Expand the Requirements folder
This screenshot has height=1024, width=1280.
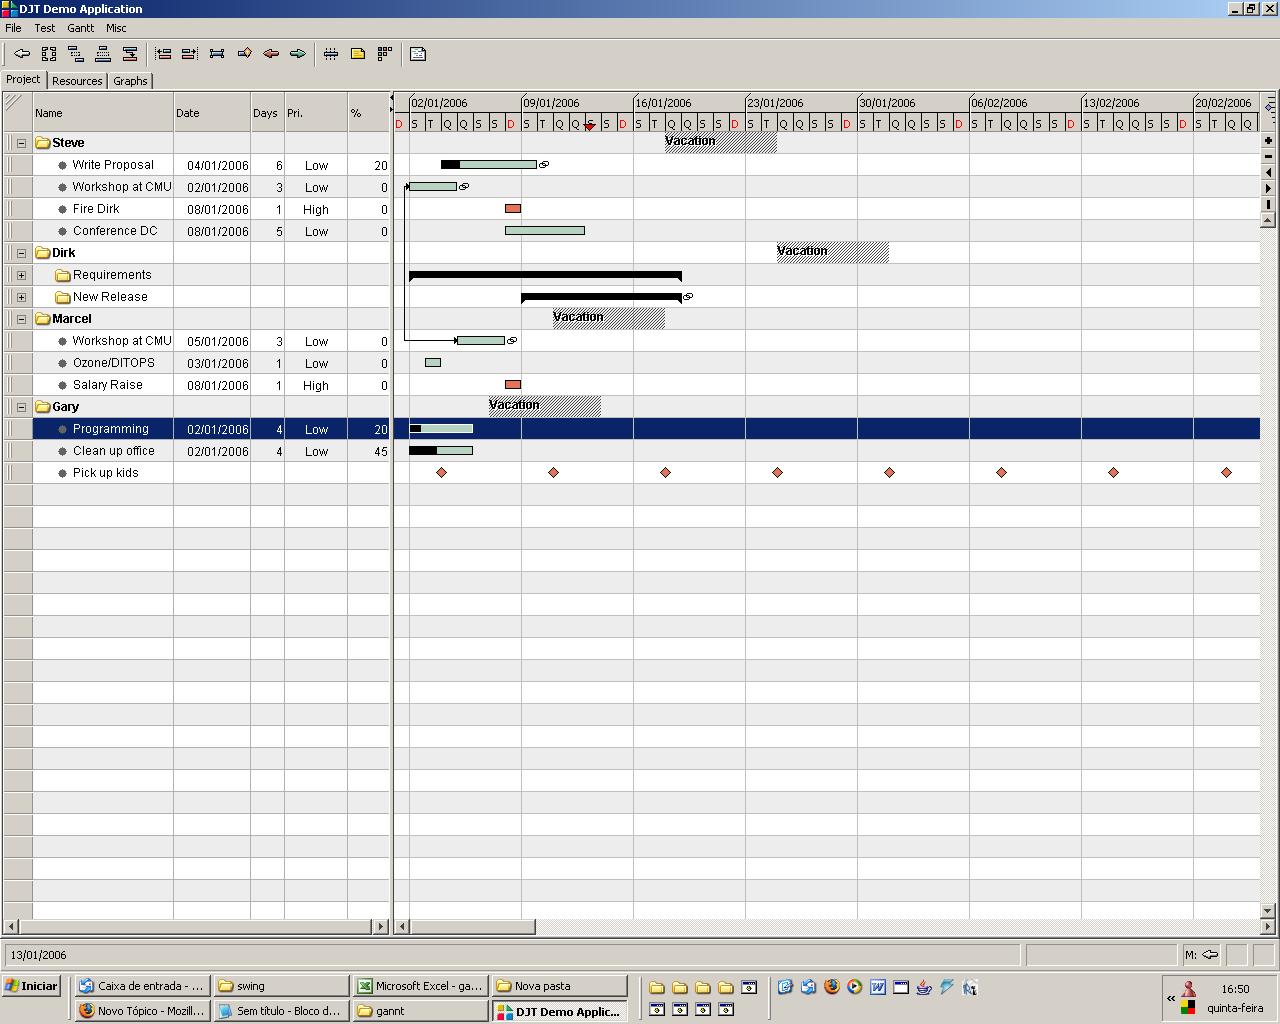(x=21, y=275)
